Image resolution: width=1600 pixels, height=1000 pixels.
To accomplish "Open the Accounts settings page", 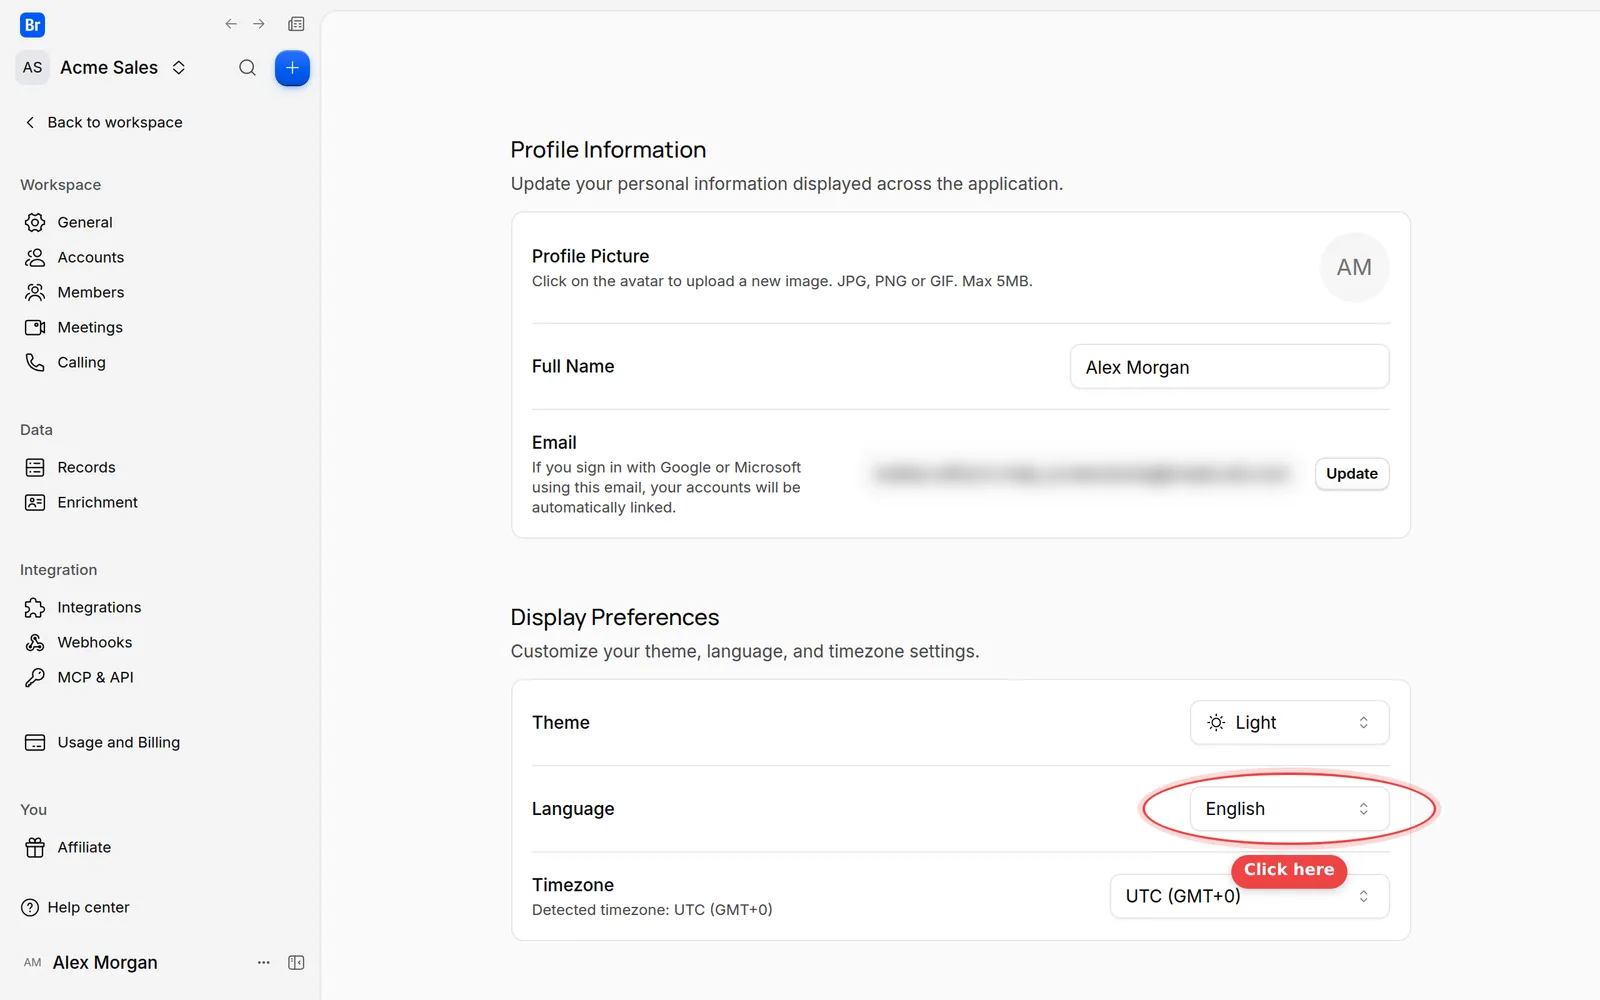I will pyautogui.click(x=91, y=257).
